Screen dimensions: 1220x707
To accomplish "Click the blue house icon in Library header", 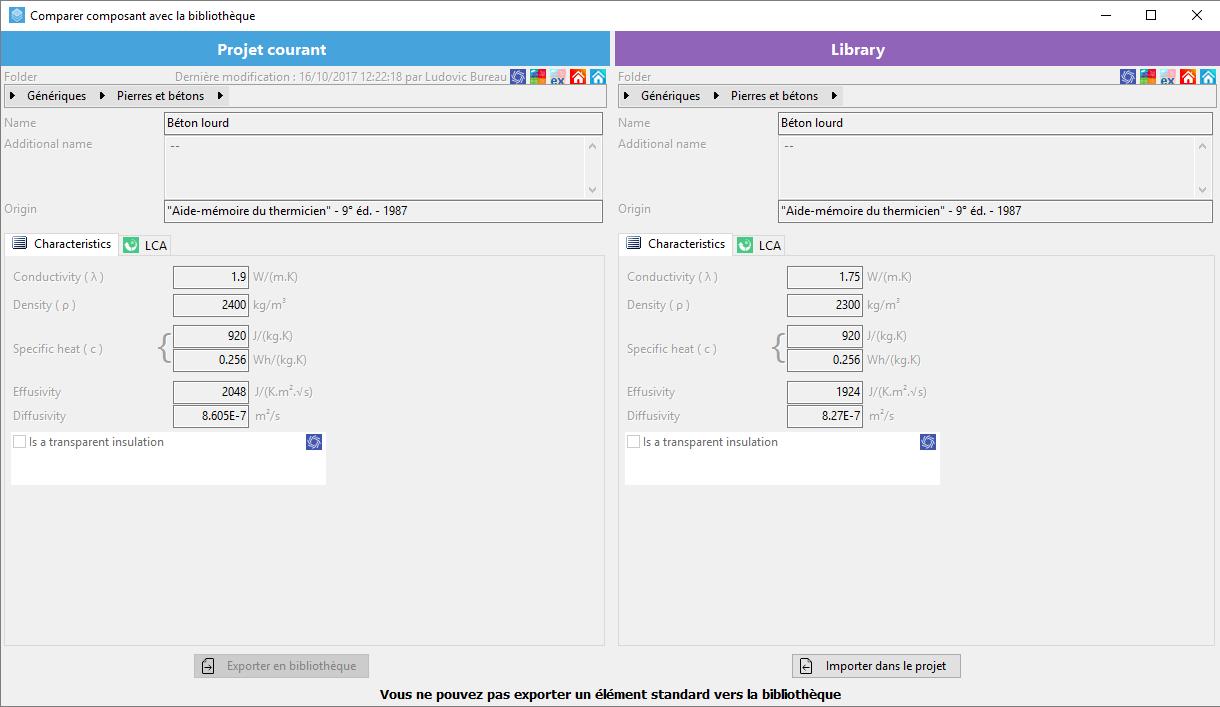I will coord(1208,76).
